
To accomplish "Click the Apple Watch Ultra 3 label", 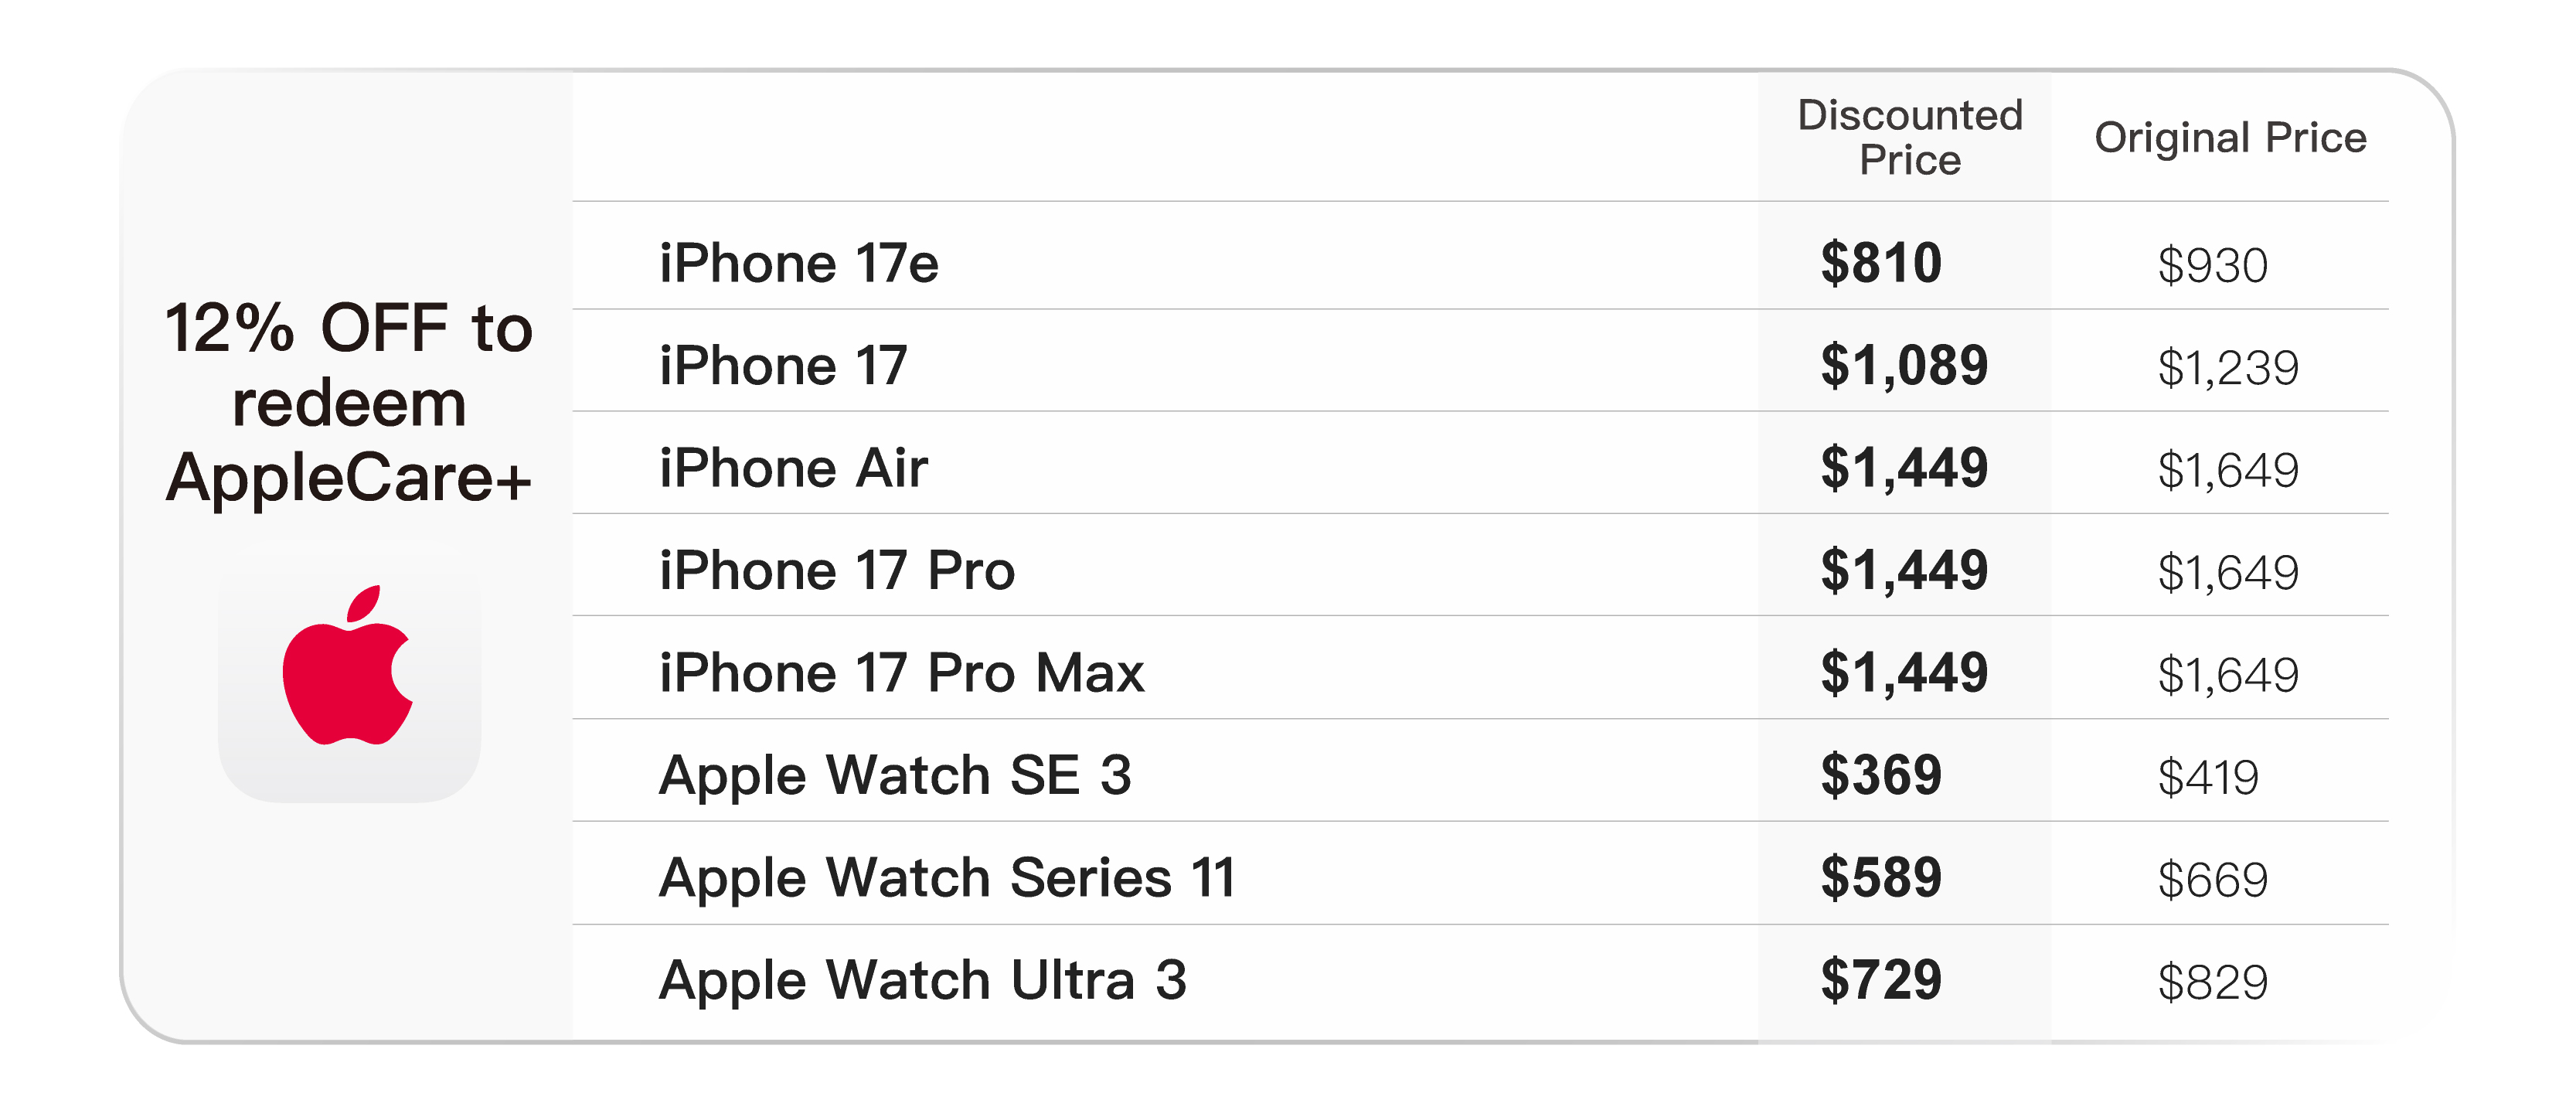I will [922, 980].
